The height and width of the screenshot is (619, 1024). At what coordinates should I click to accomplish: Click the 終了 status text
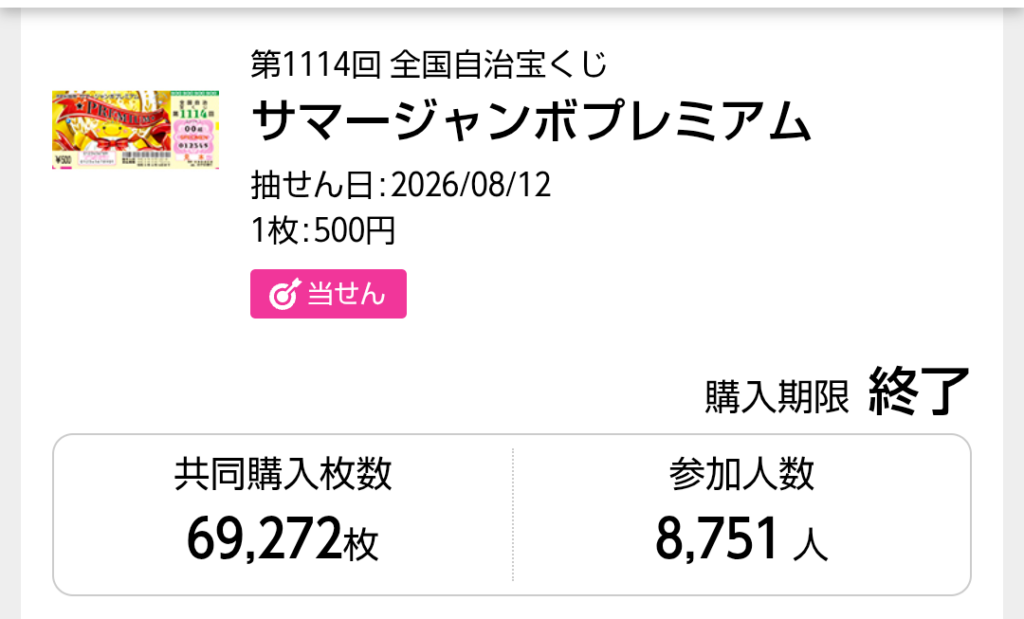(919, 390)
